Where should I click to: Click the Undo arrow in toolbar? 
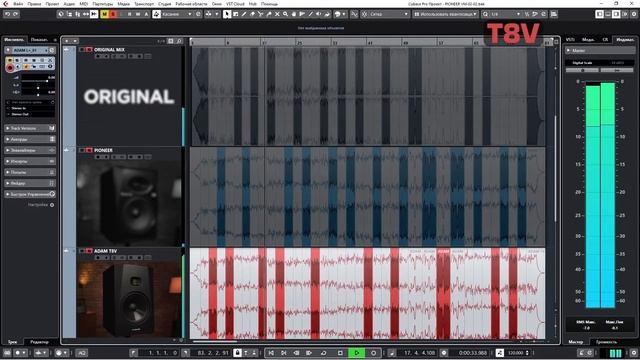point(7,14)
